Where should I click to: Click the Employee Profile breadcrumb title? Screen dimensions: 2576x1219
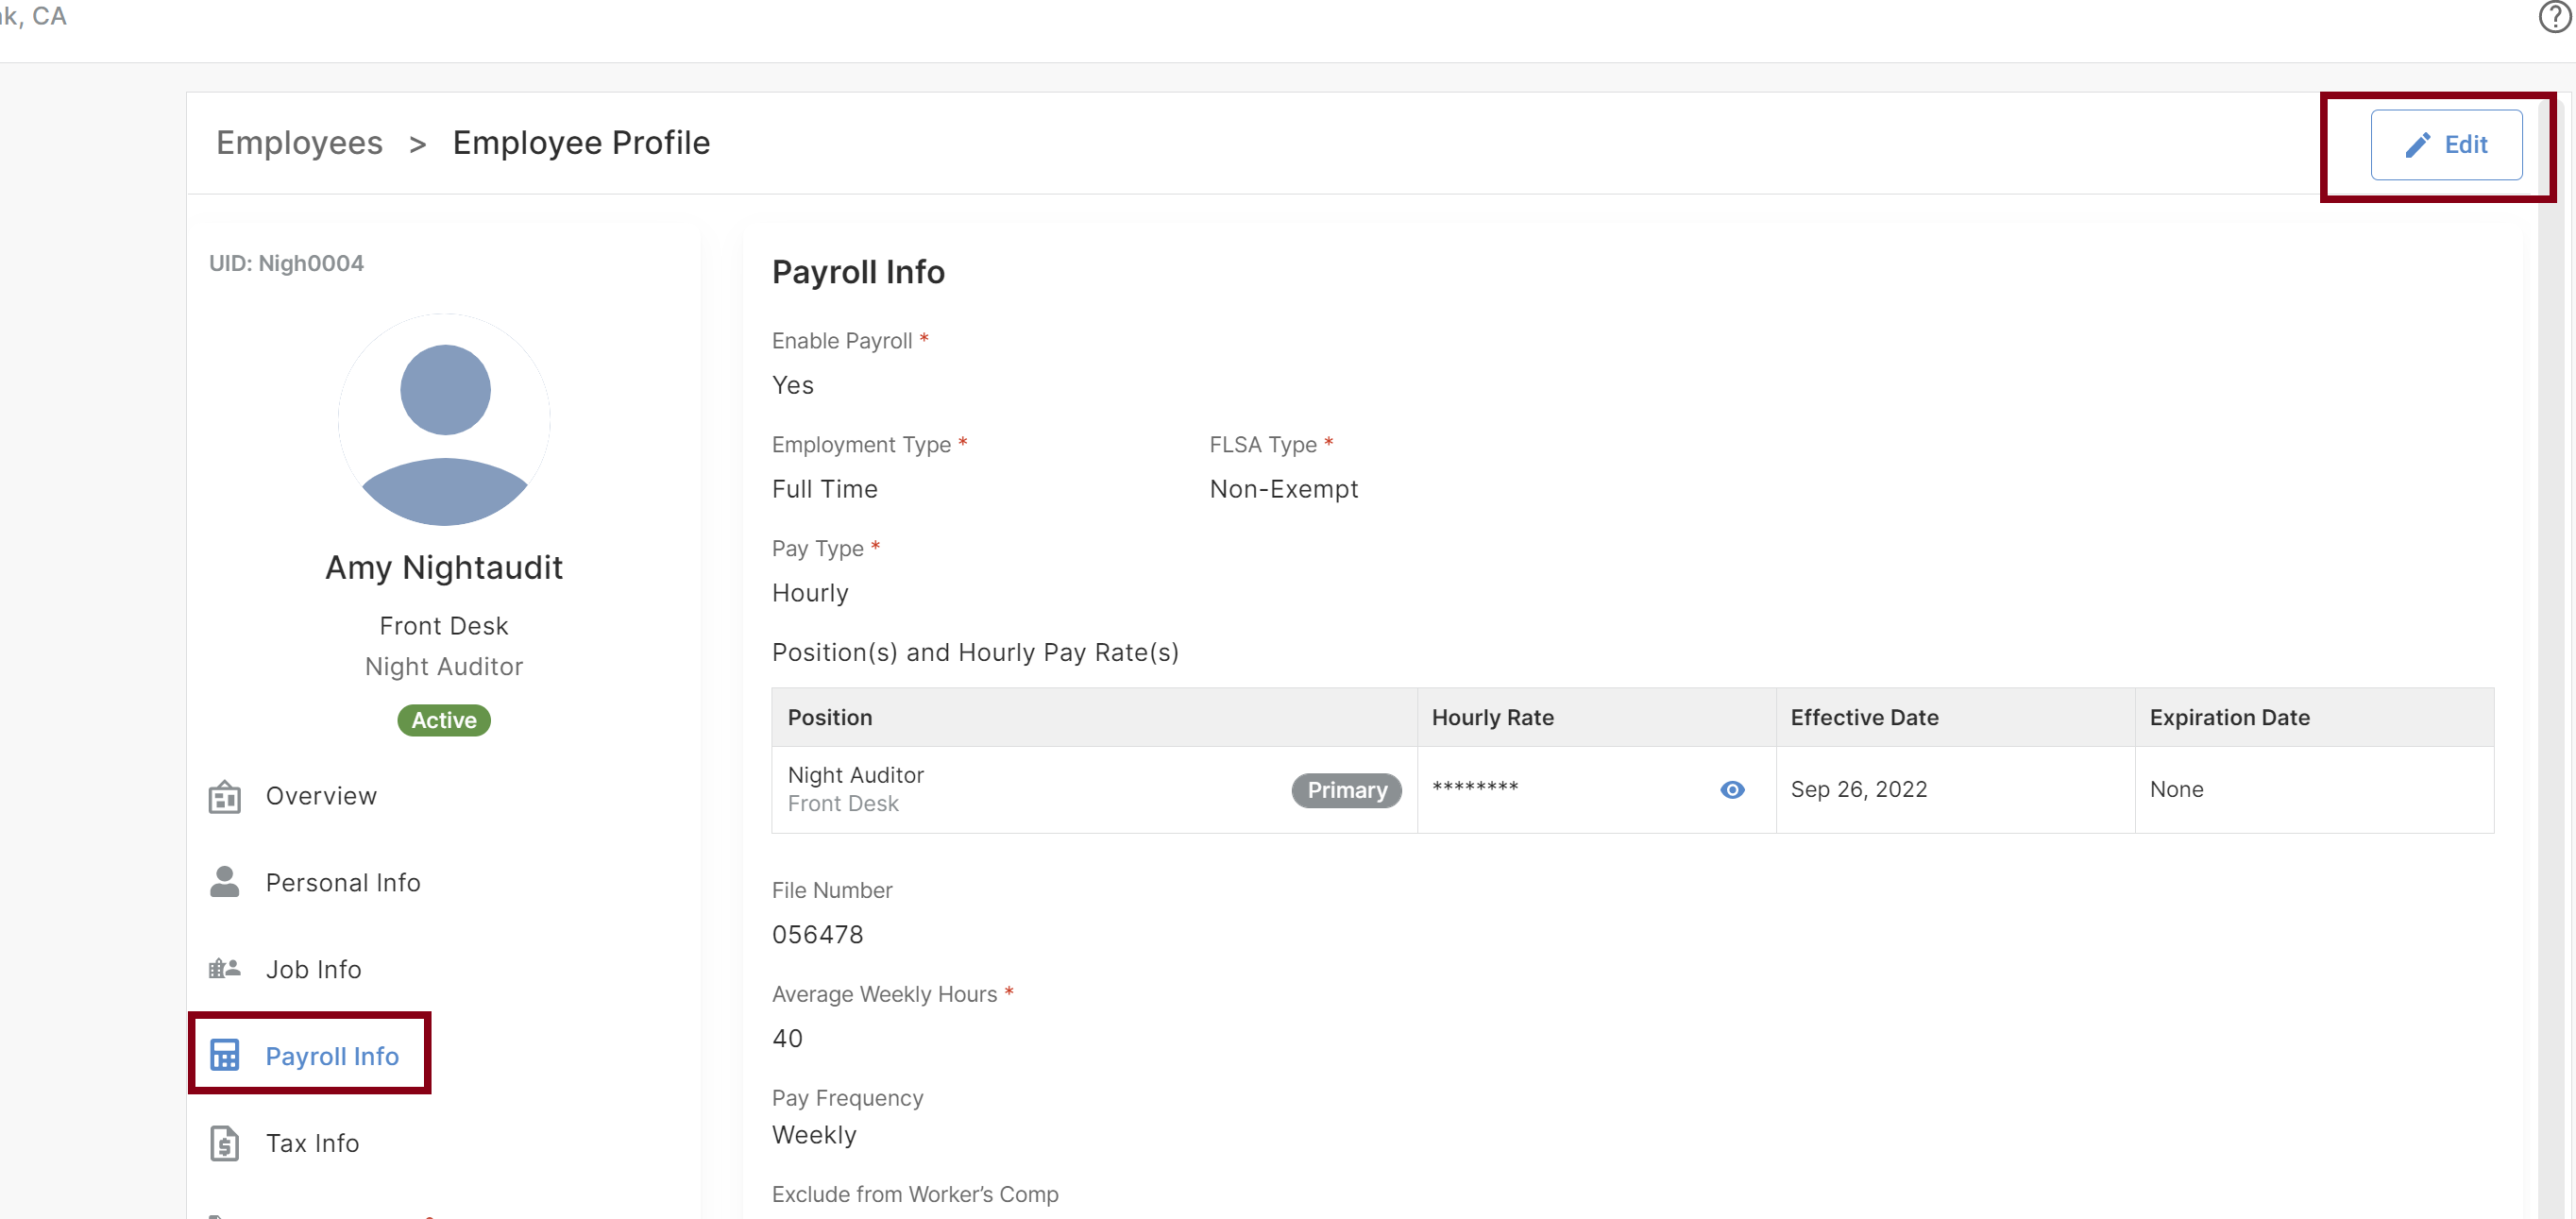[x=581, y=143]
